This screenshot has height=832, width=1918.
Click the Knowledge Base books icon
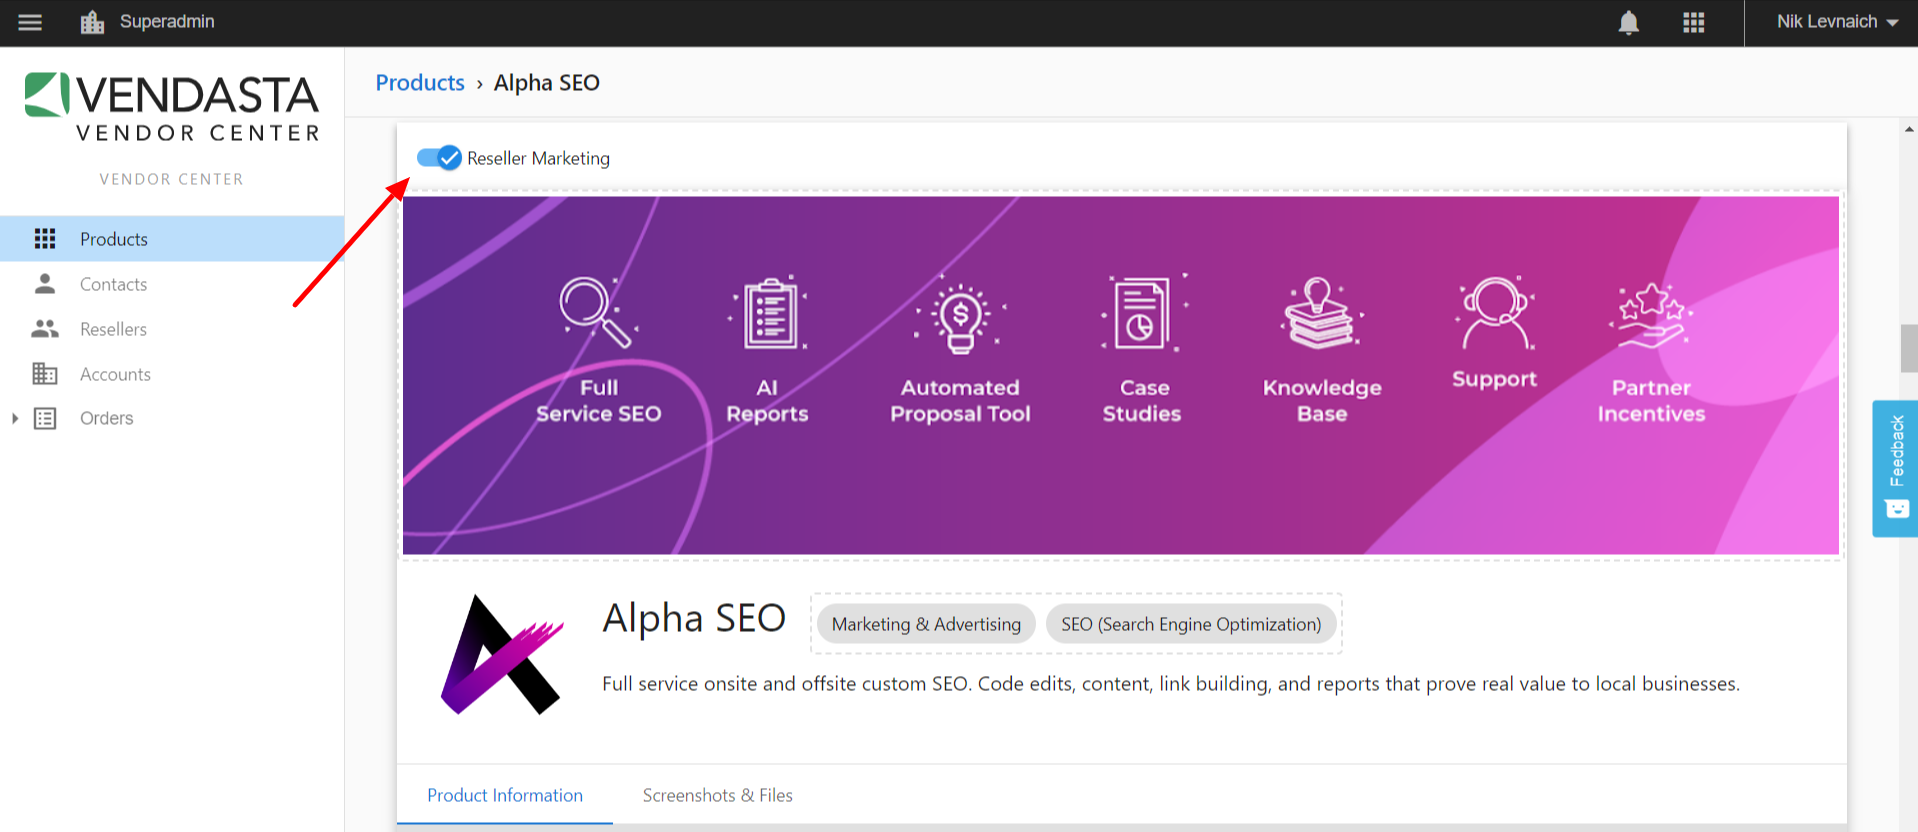[1320, 313]
